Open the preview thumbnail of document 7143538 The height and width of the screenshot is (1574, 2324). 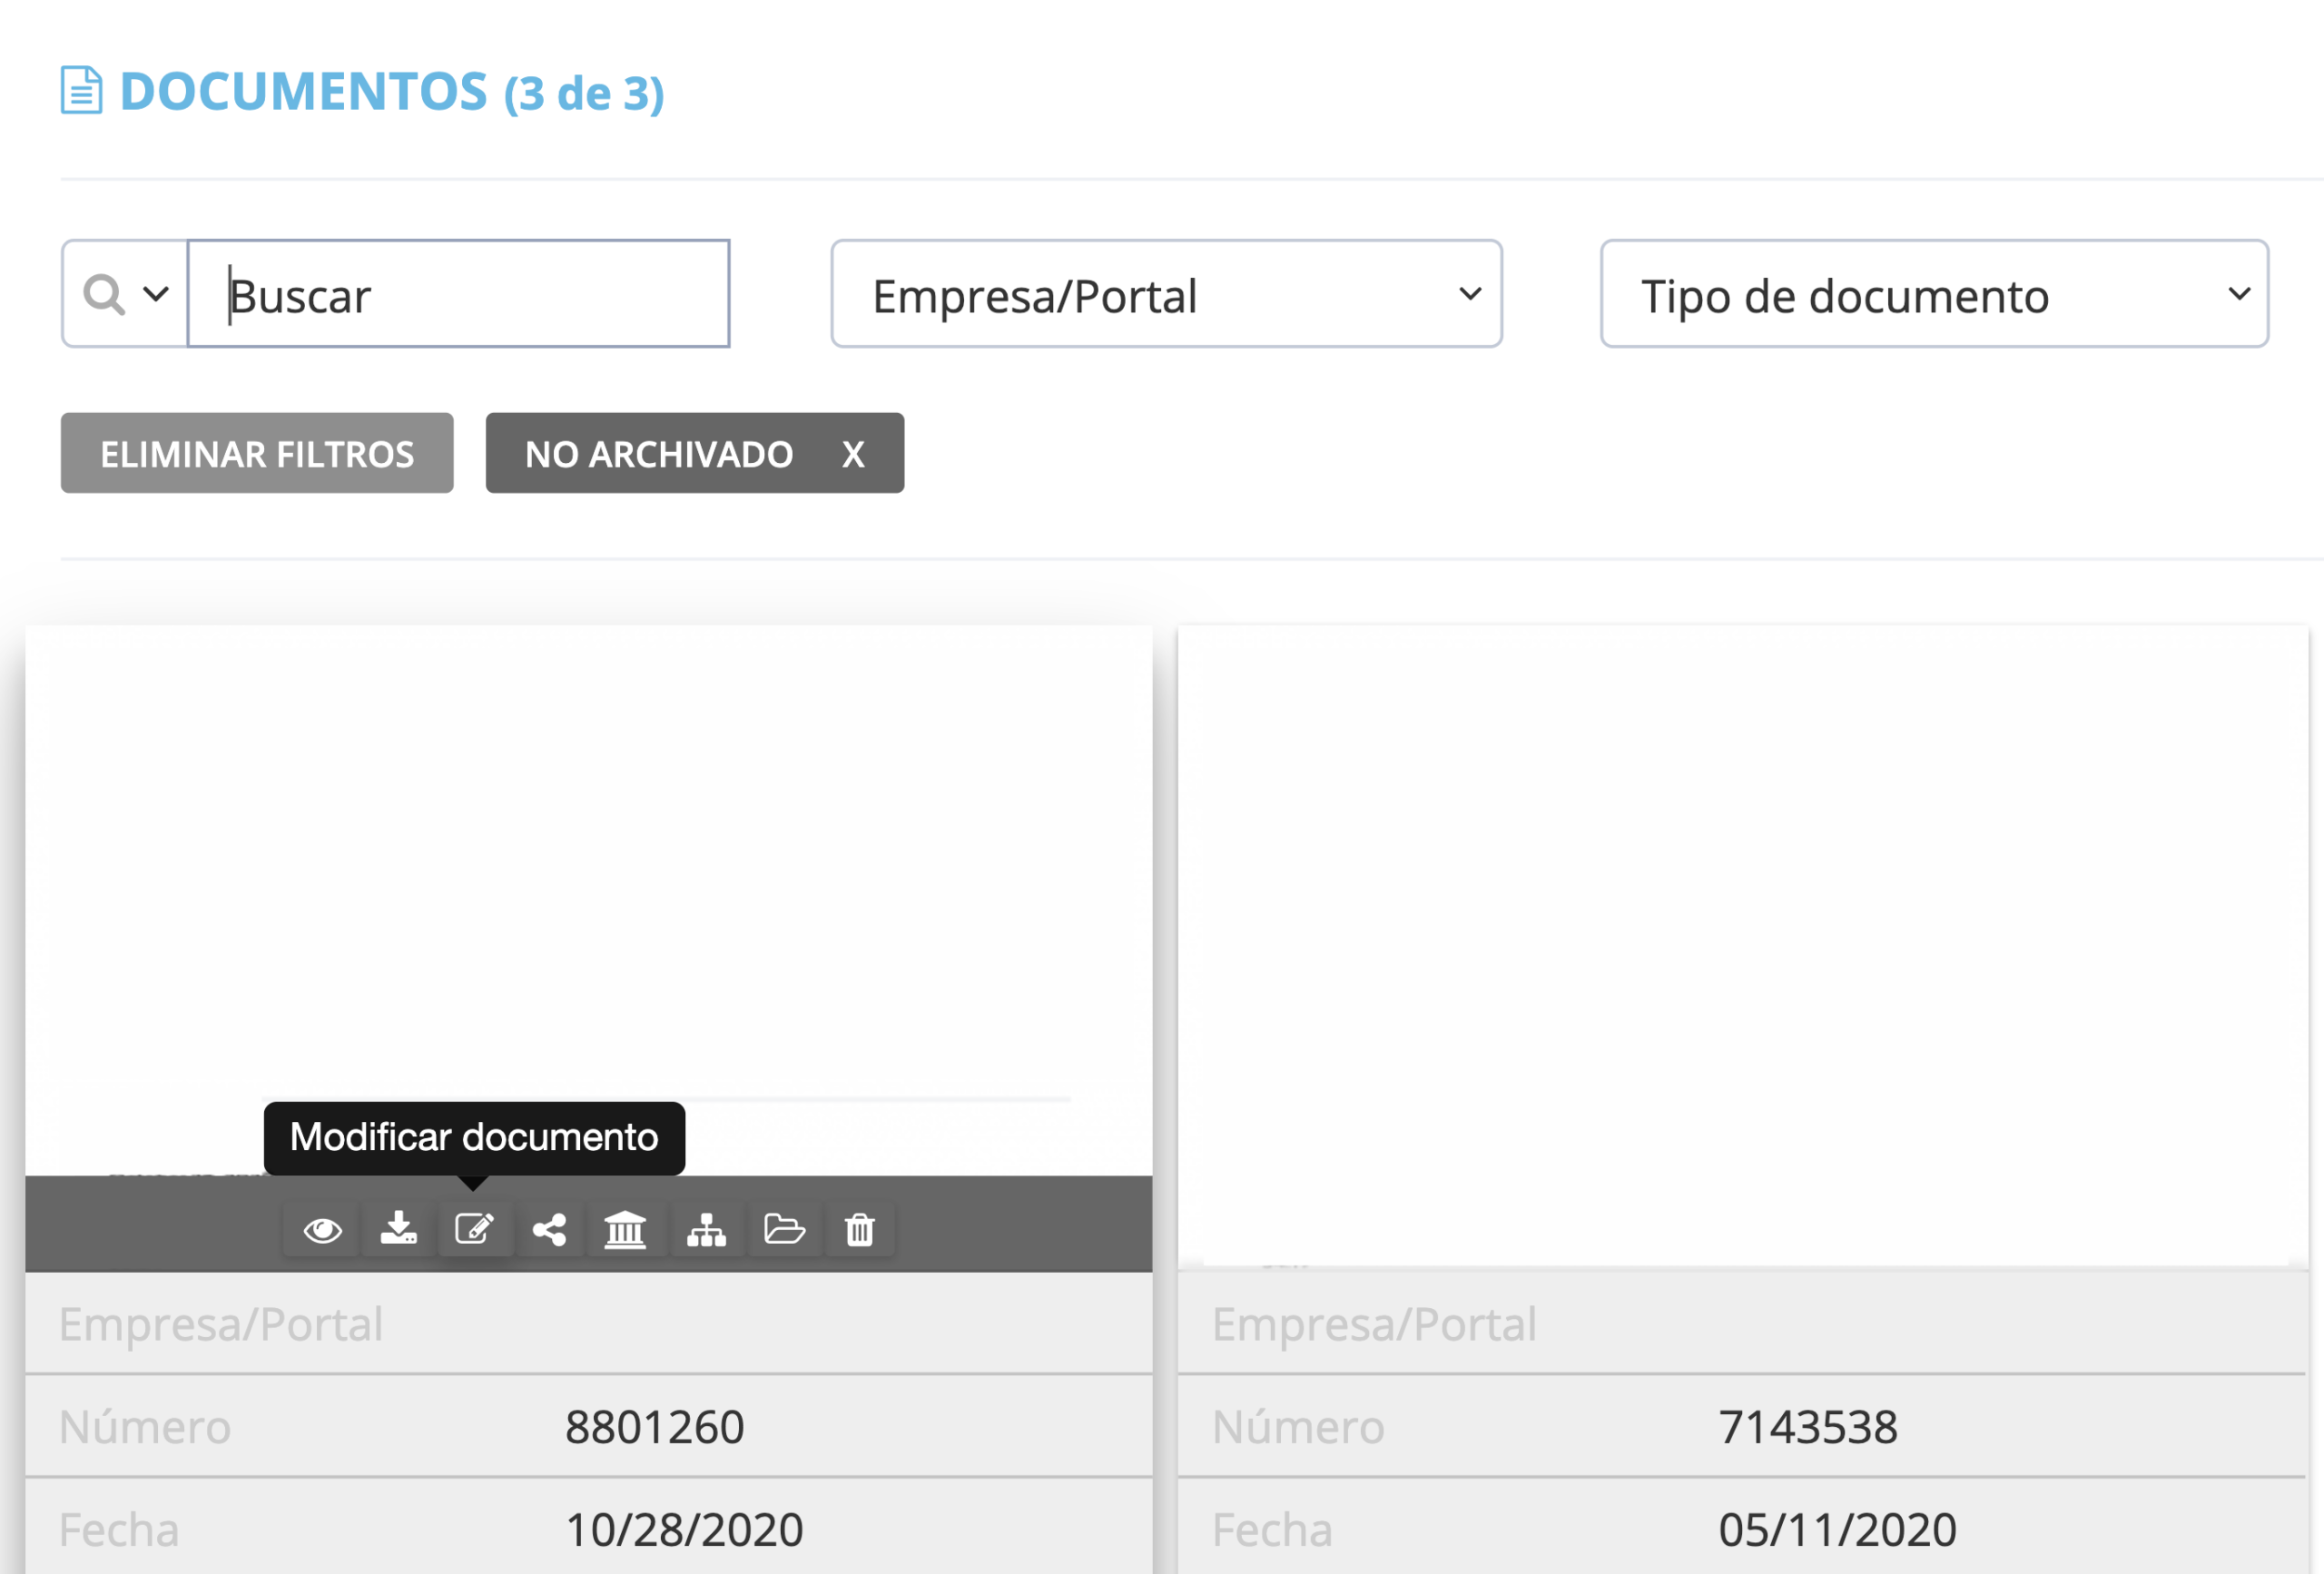1743,945
